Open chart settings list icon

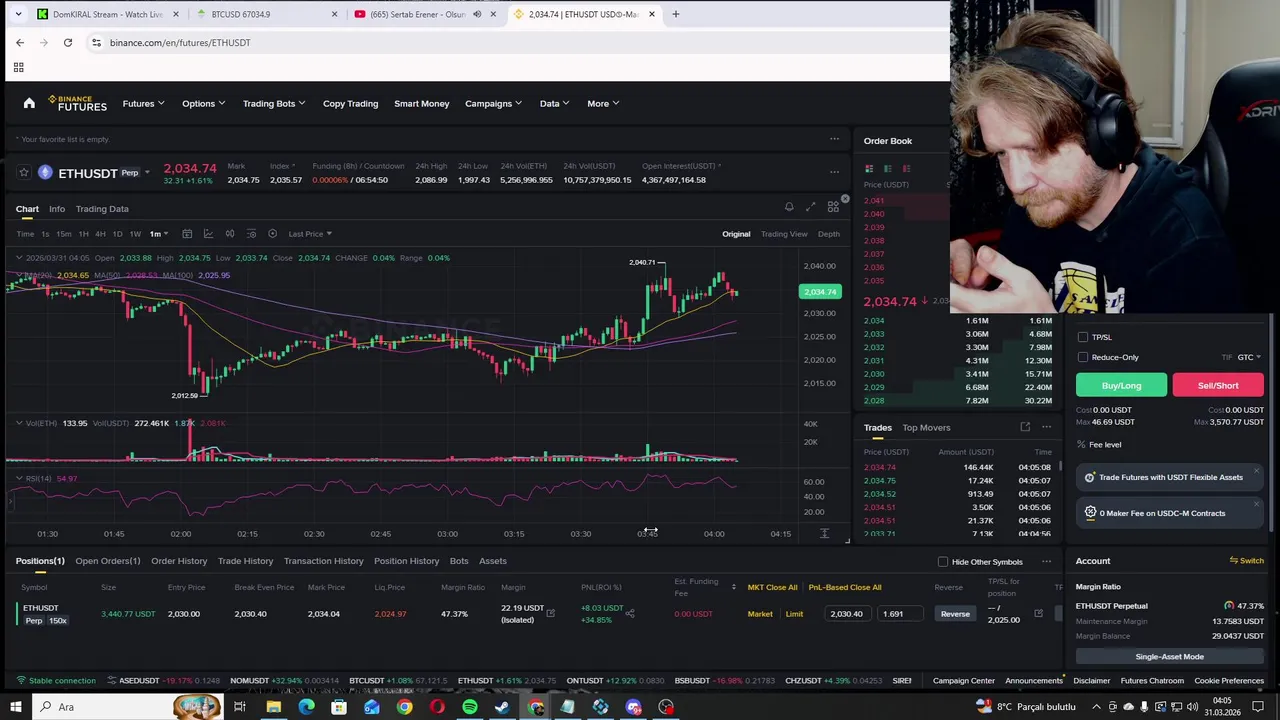(x=251, y=234)
